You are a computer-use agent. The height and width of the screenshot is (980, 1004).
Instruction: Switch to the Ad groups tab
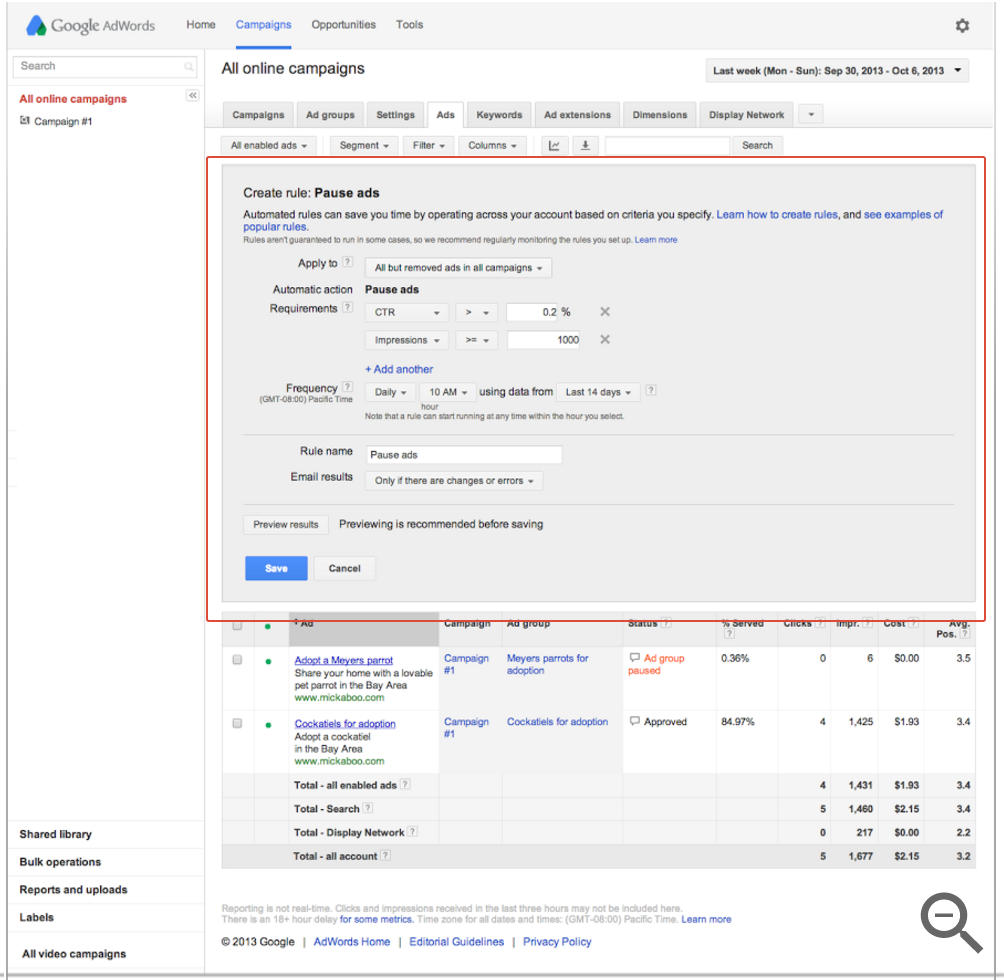(330, 115)
